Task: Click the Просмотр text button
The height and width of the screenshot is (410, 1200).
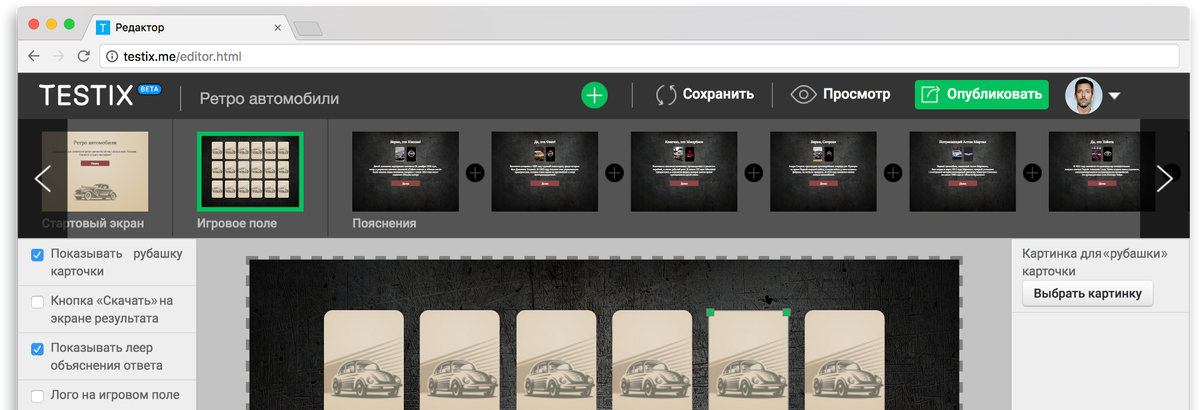Action: tap(857, 95)
